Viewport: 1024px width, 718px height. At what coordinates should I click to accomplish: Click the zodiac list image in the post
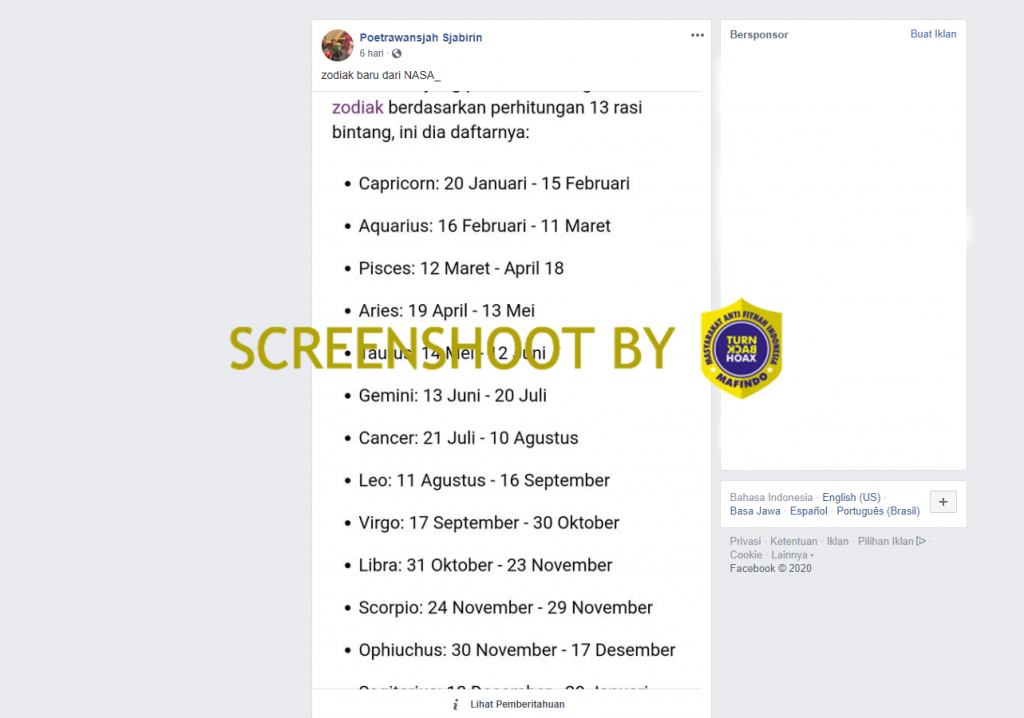511,390
